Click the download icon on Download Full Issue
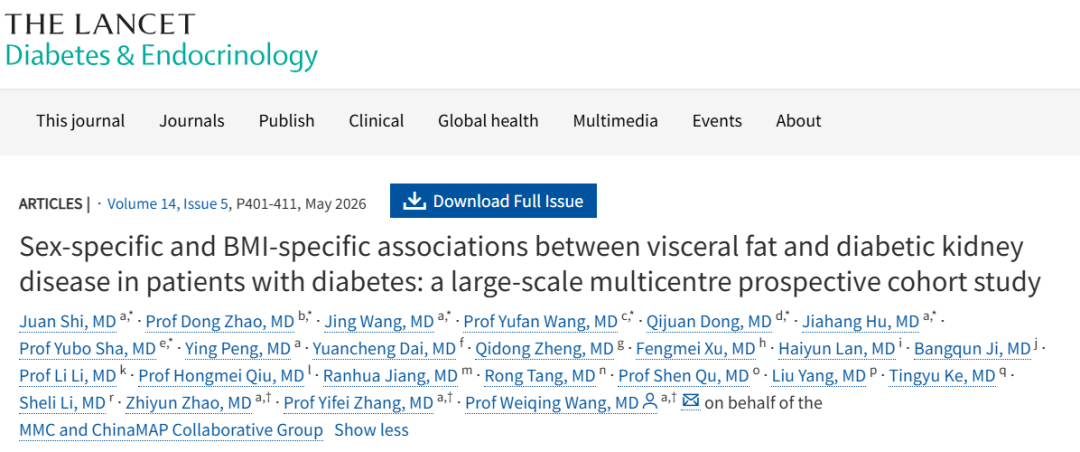Viewport: 1080px width, 452px height. tap(414, 201)
